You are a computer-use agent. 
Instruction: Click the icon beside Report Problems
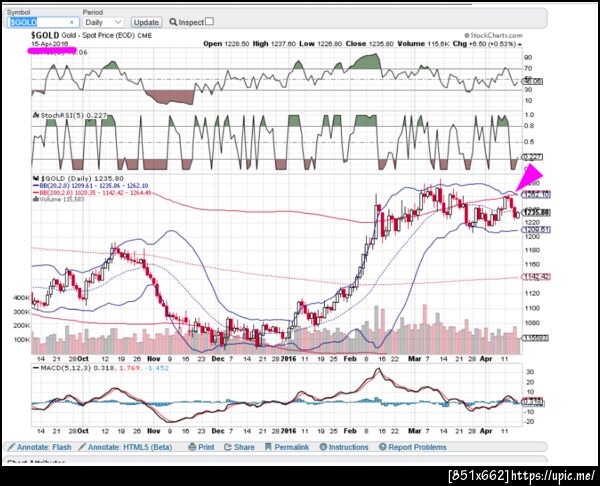[x=382, y=447]
